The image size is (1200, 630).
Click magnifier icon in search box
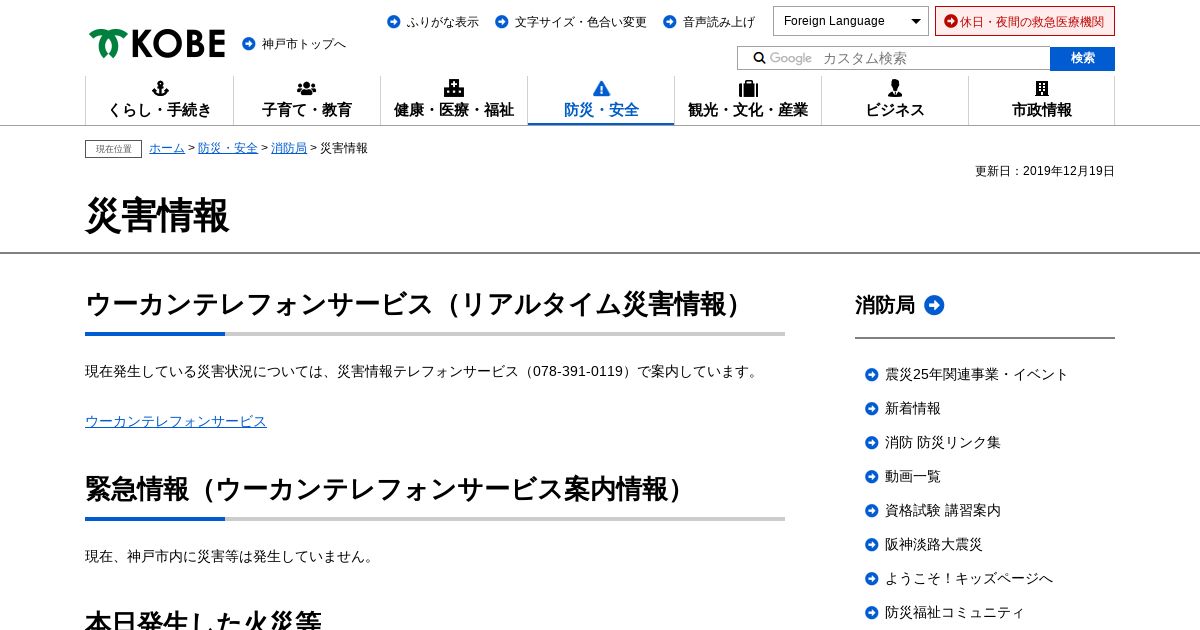point(759,58)
